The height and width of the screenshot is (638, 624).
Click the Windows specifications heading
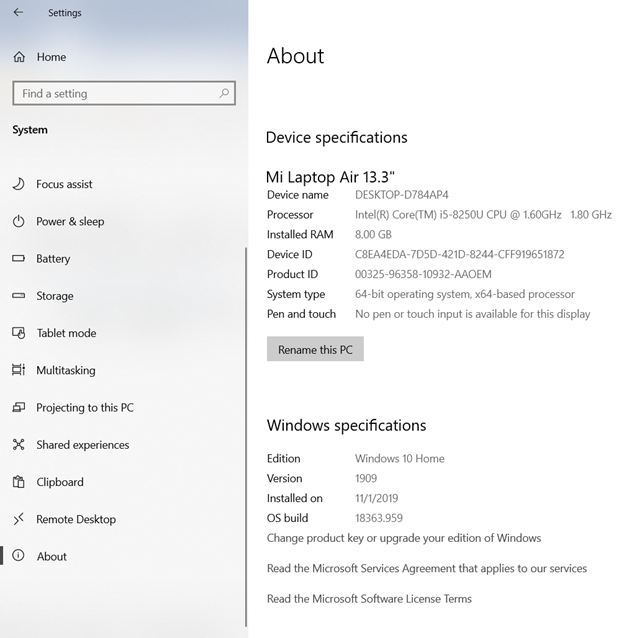(346, 426)
